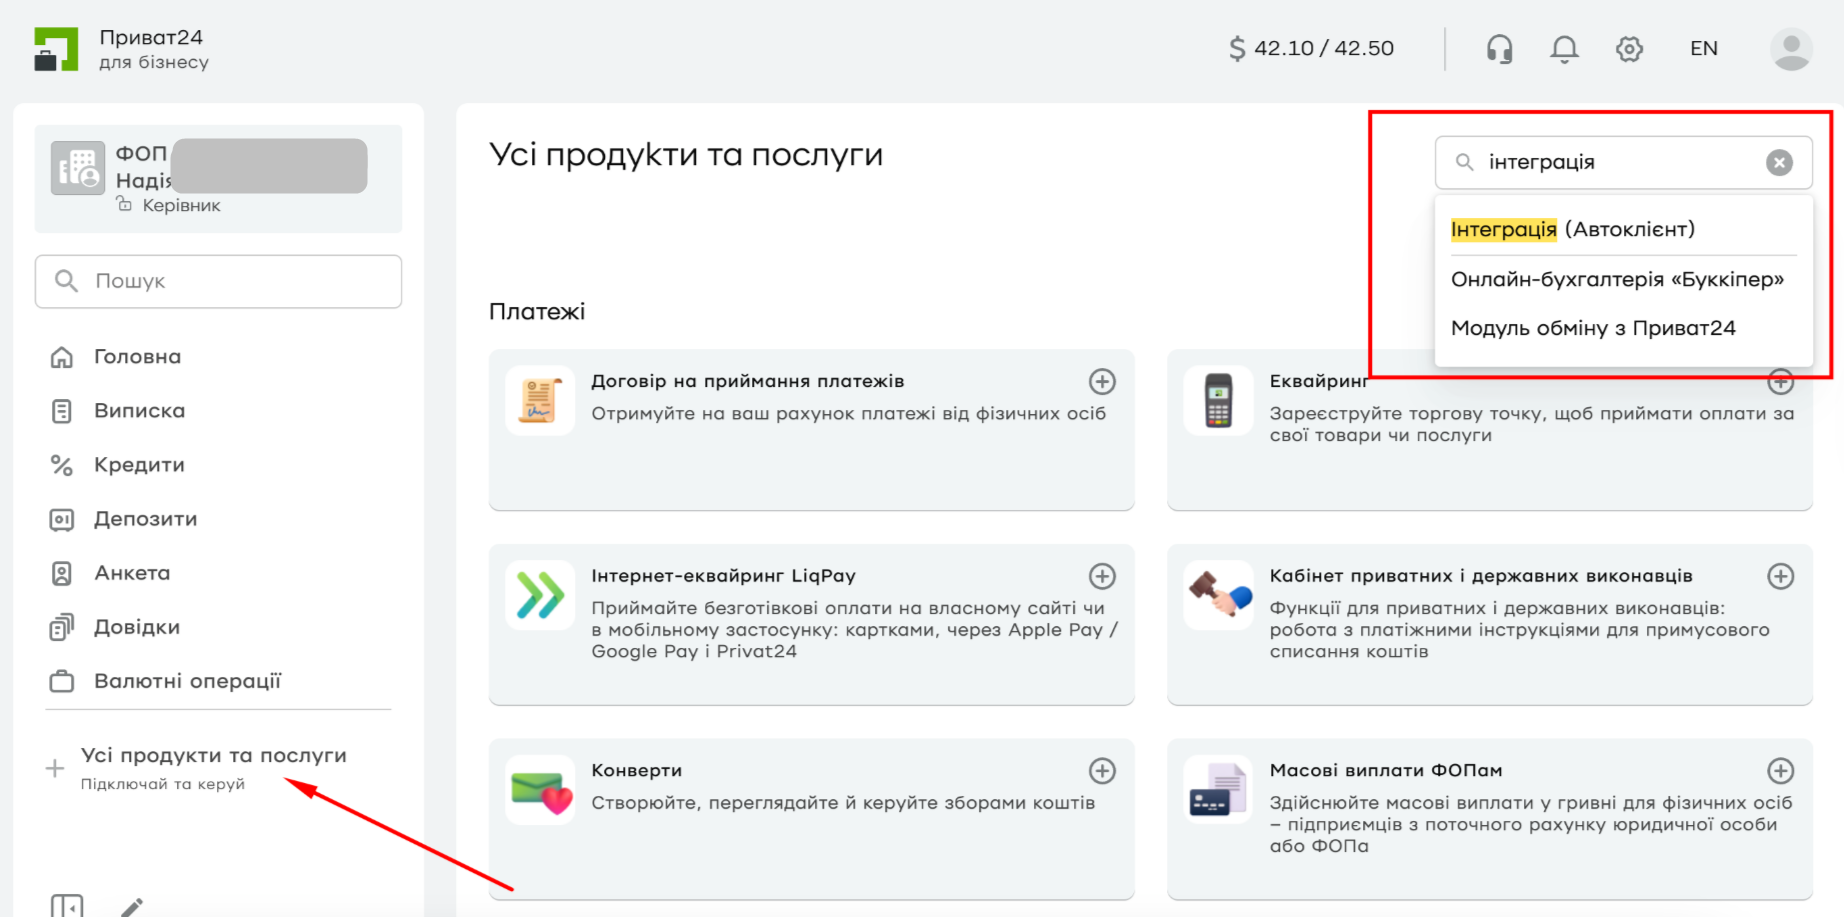1844x917 pixels.
Task: Open Виписка in sidebar
Action: pos(139,411)
